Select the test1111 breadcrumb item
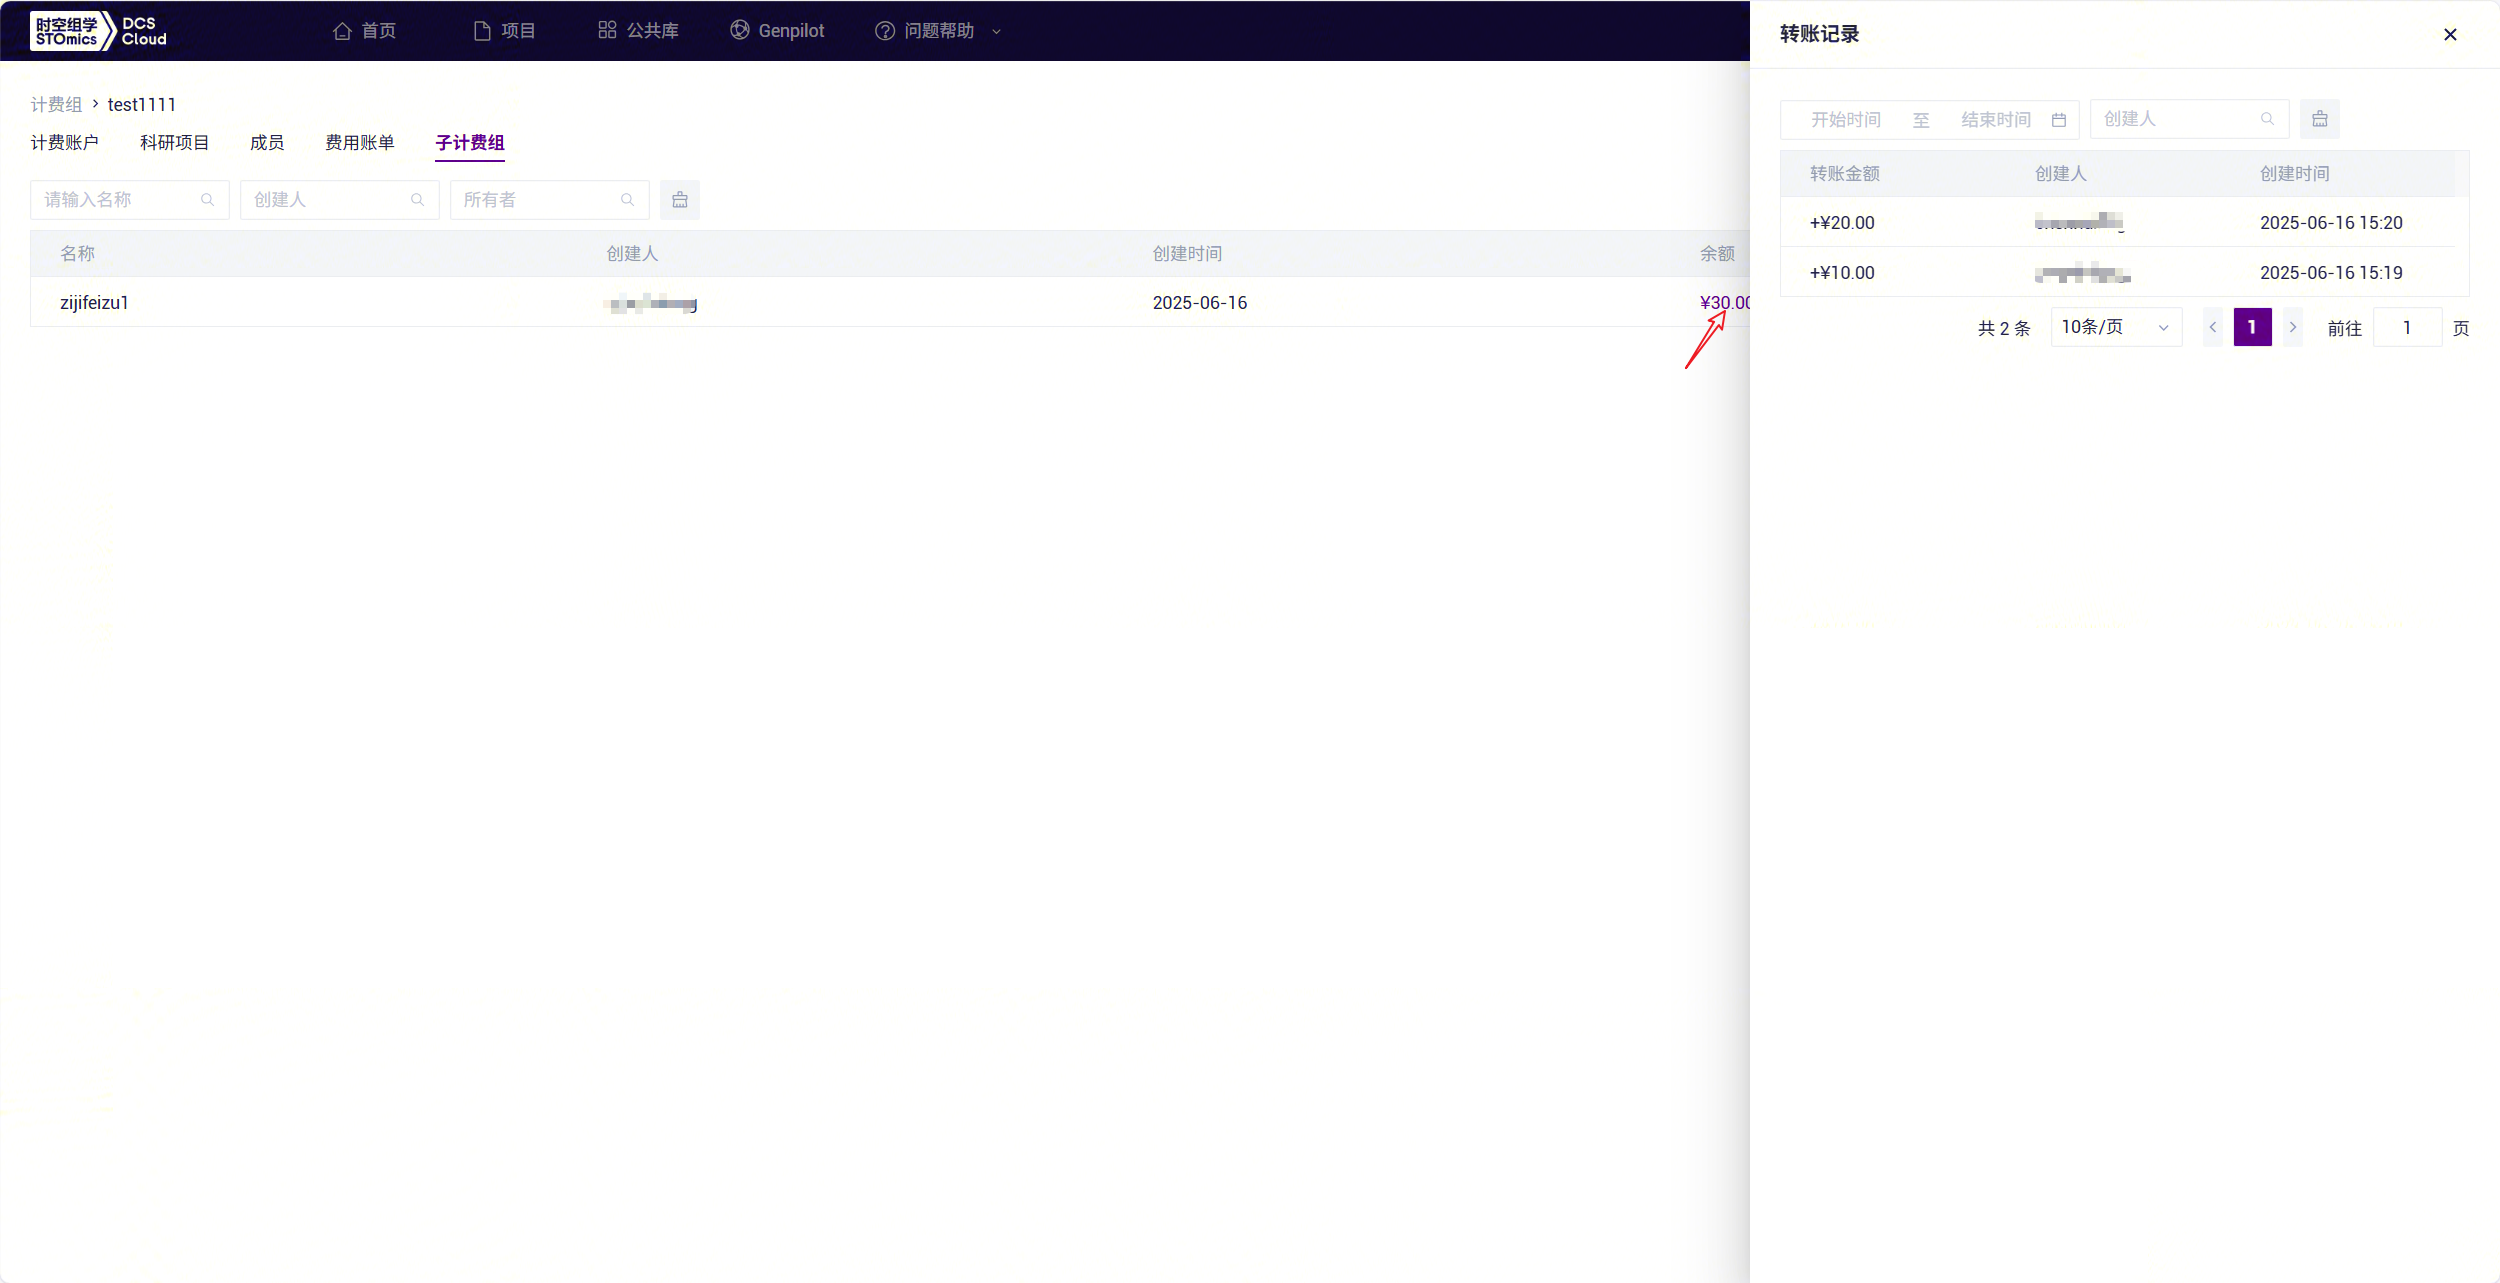2500x1283 pixels. (x=142, y=104)
